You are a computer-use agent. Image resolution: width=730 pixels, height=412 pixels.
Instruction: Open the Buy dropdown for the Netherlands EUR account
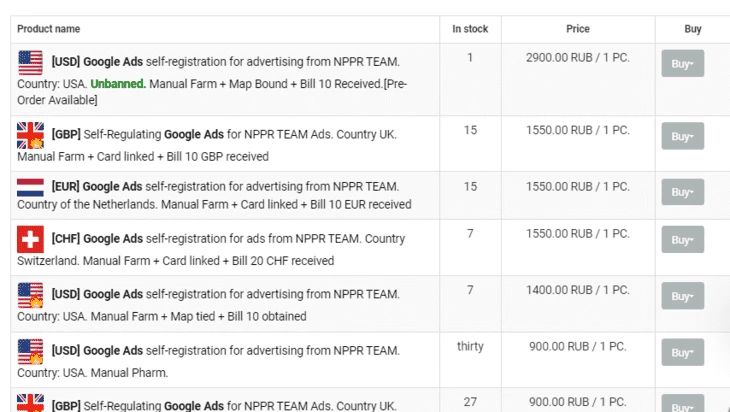click(x=683, y=192)
